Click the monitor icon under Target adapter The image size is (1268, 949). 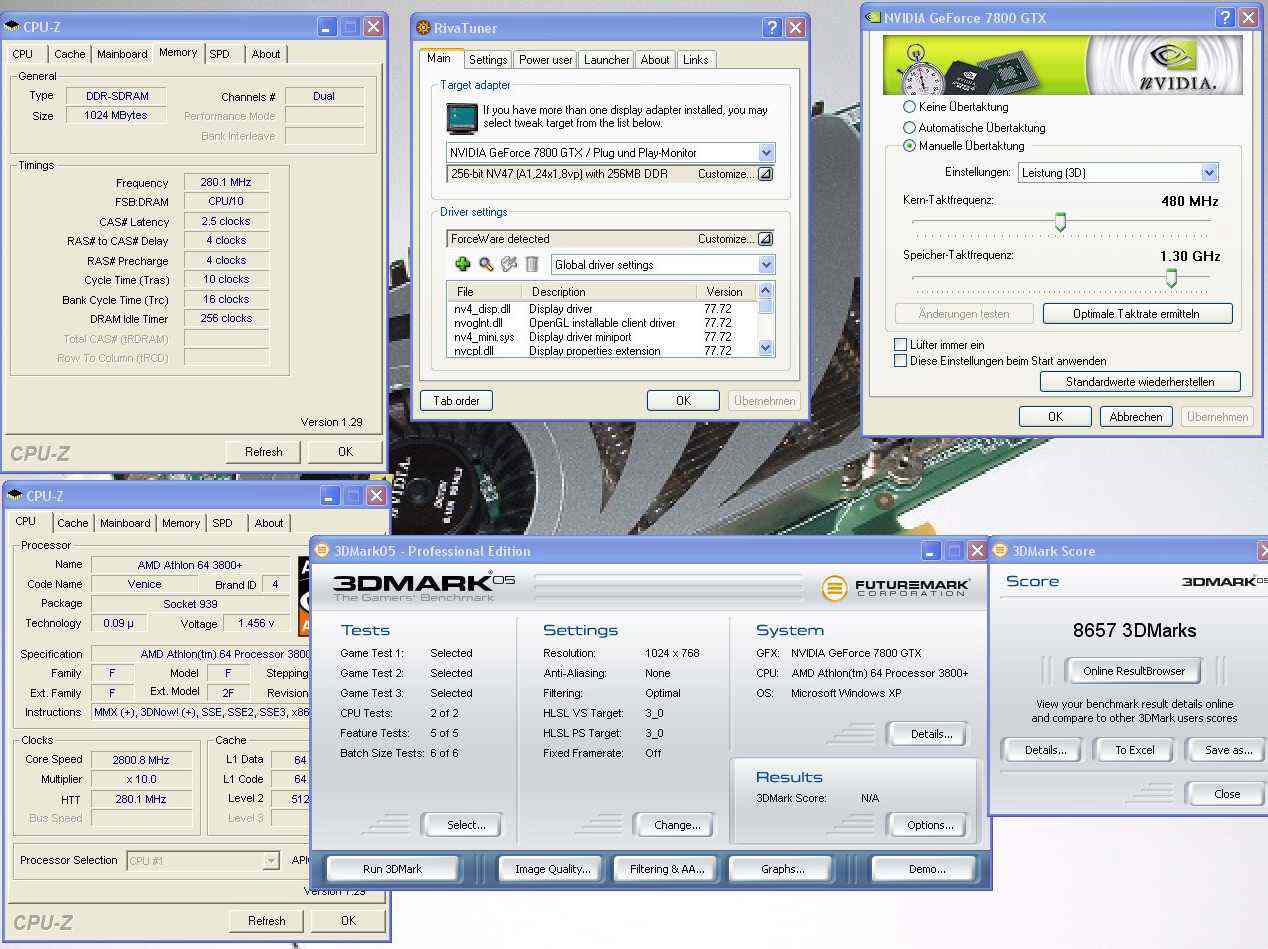[461, 118]
